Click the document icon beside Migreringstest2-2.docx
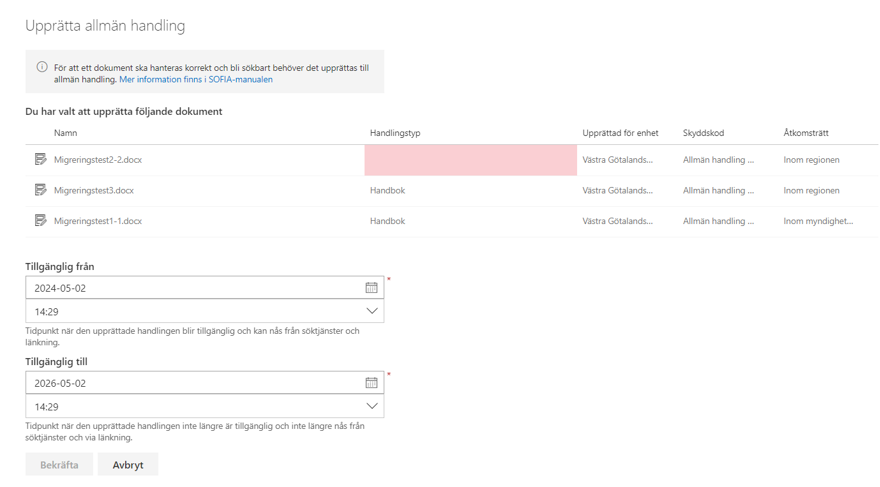 40,160
